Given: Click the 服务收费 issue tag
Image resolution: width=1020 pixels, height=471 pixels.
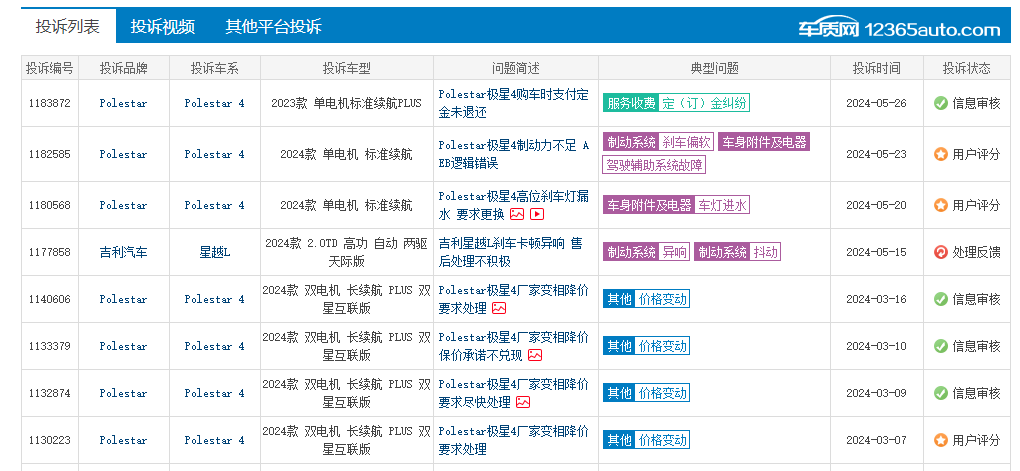Looking at the screenshot, I should [x=630, y=103].
